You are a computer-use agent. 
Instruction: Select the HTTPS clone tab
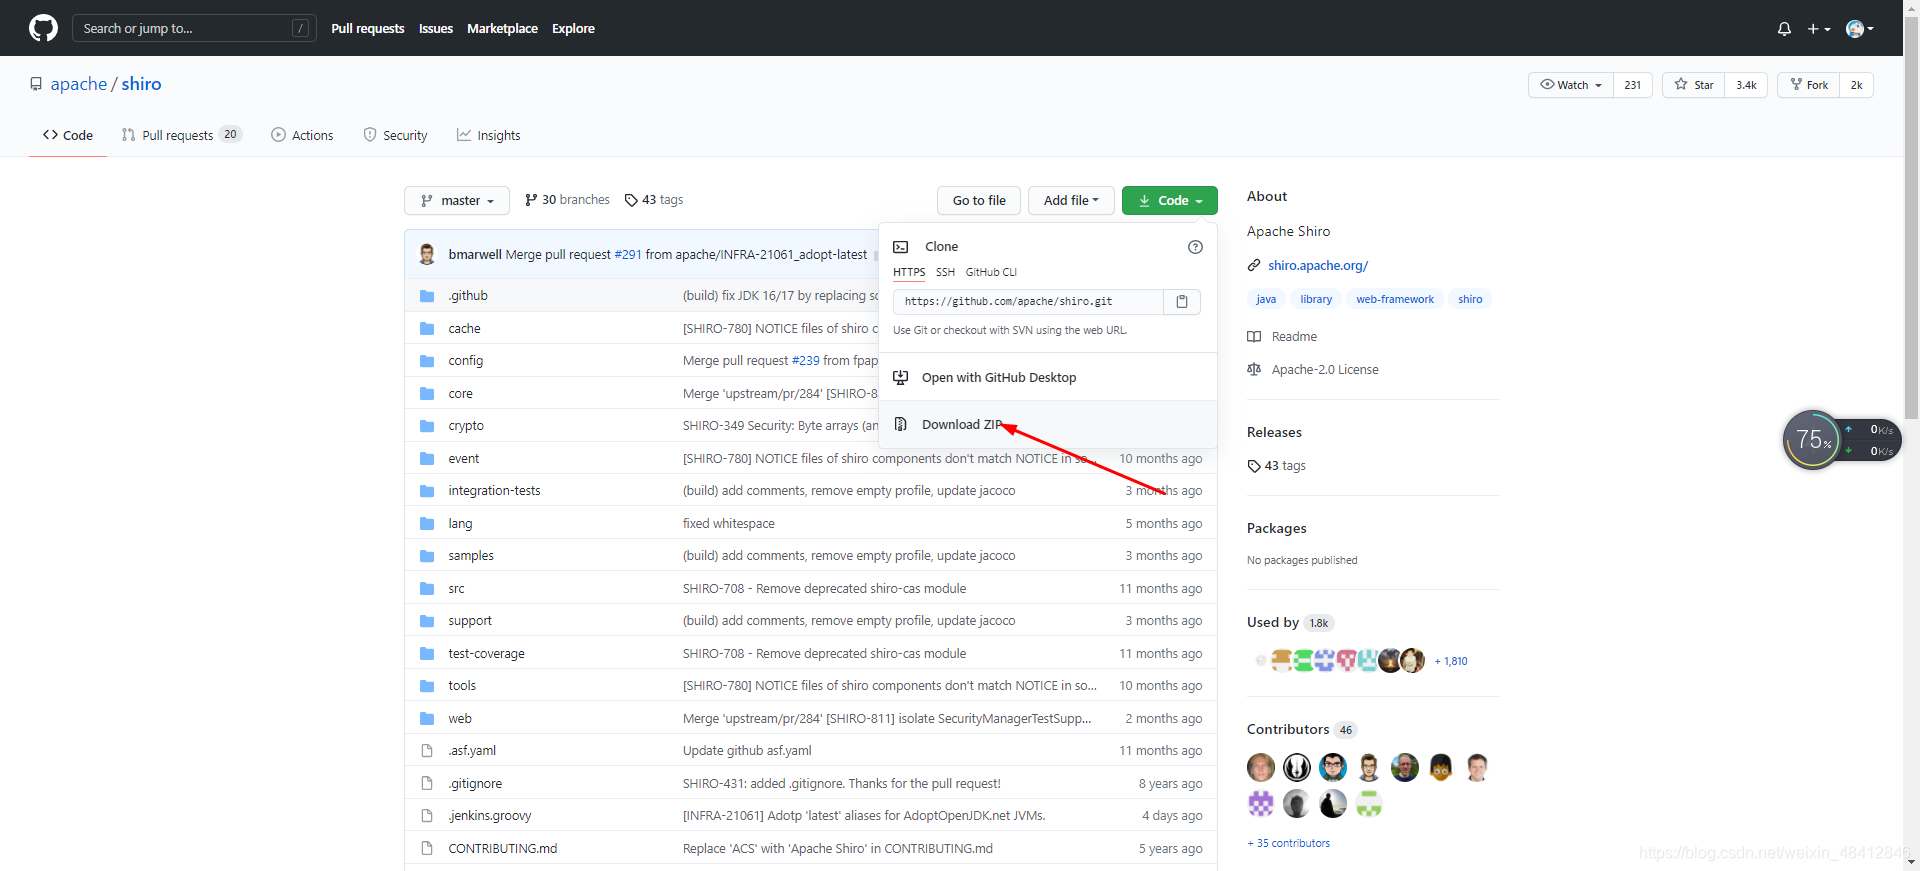click(x=909, y=272)
